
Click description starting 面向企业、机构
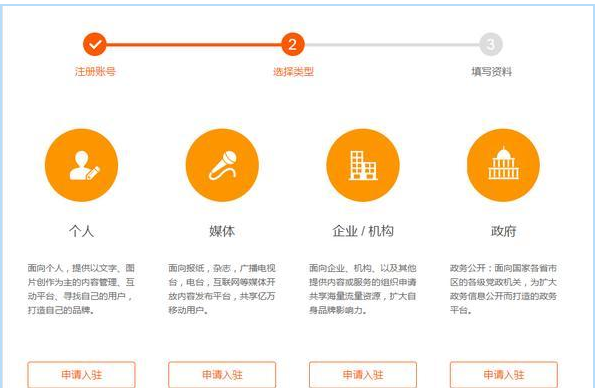tap(363, 289)
